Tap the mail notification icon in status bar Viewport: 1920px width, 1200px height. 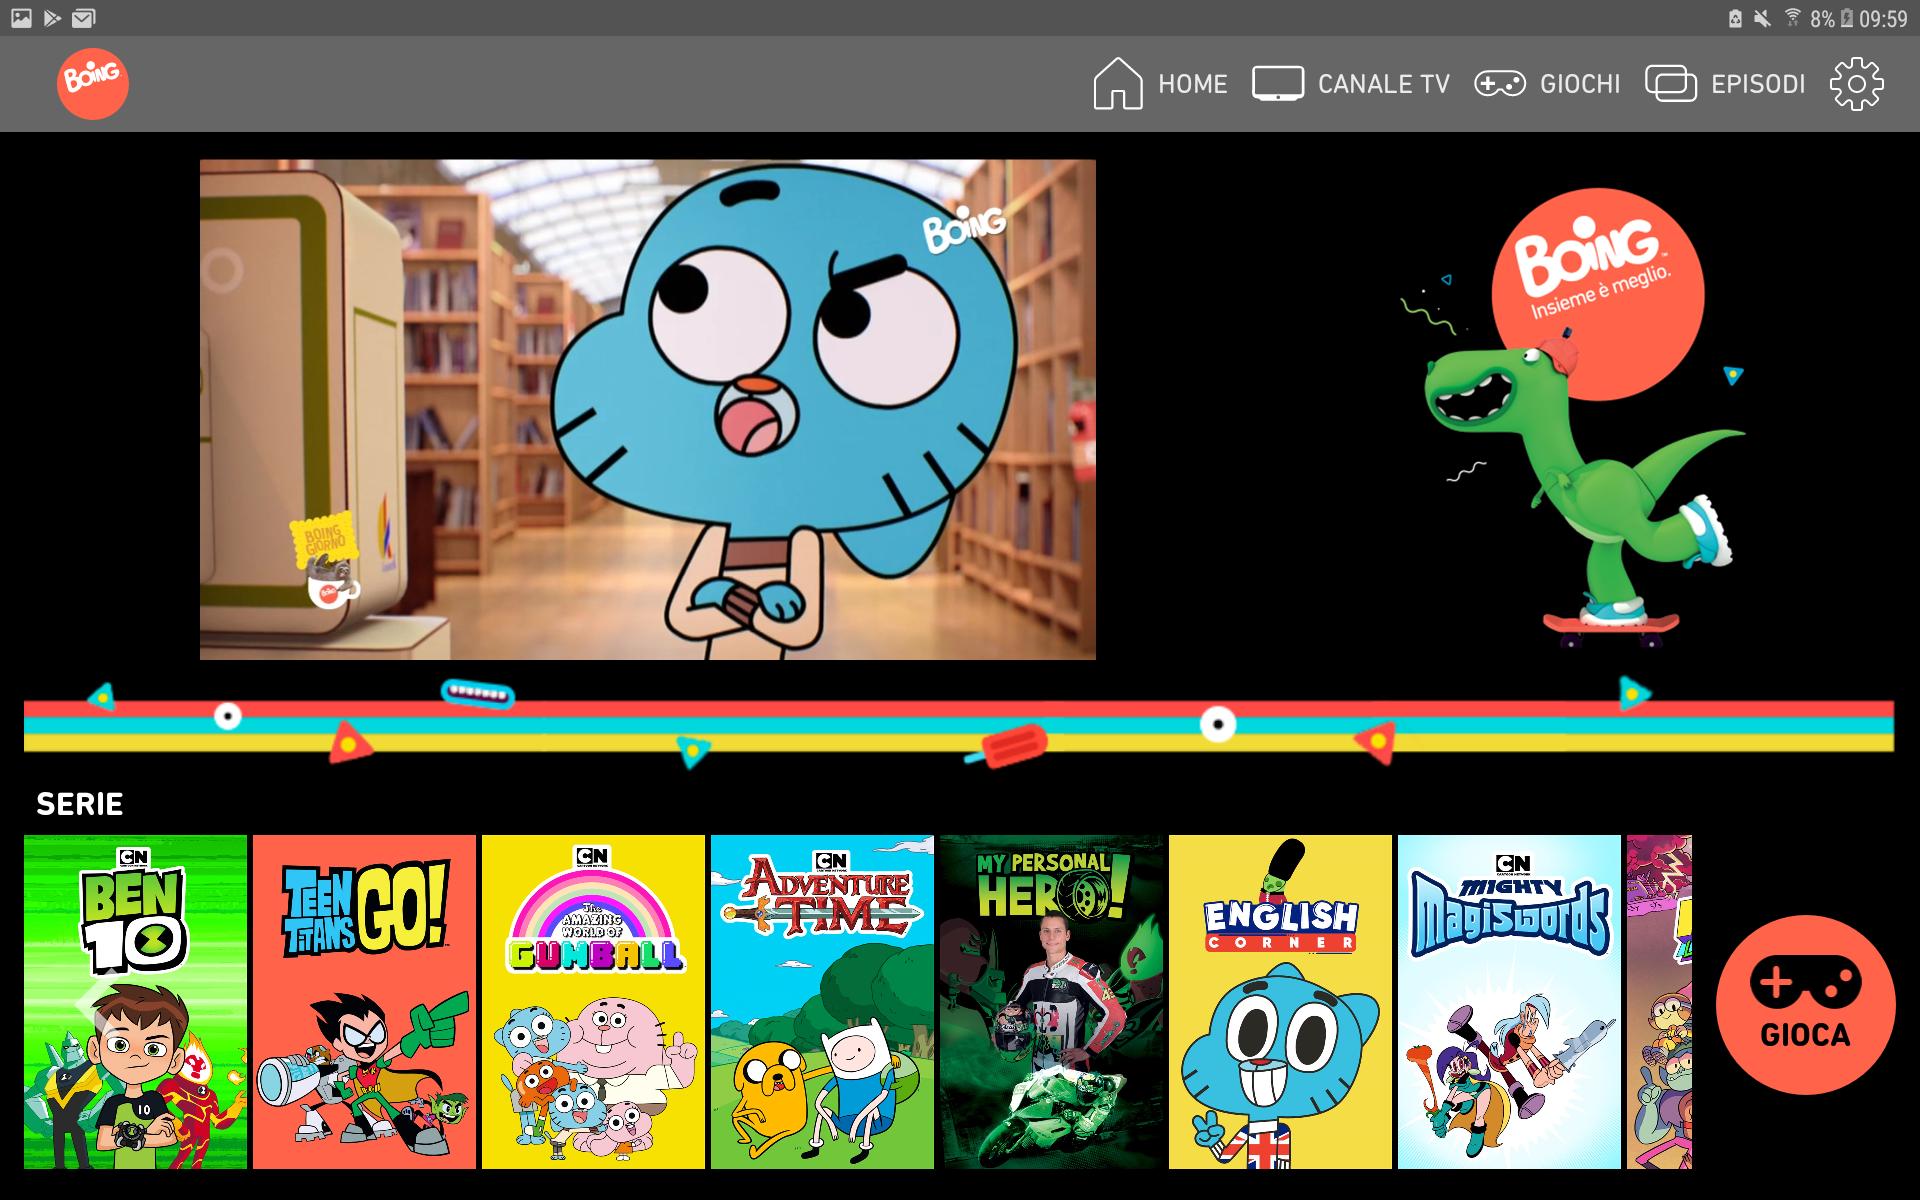[x=84, y=18]
